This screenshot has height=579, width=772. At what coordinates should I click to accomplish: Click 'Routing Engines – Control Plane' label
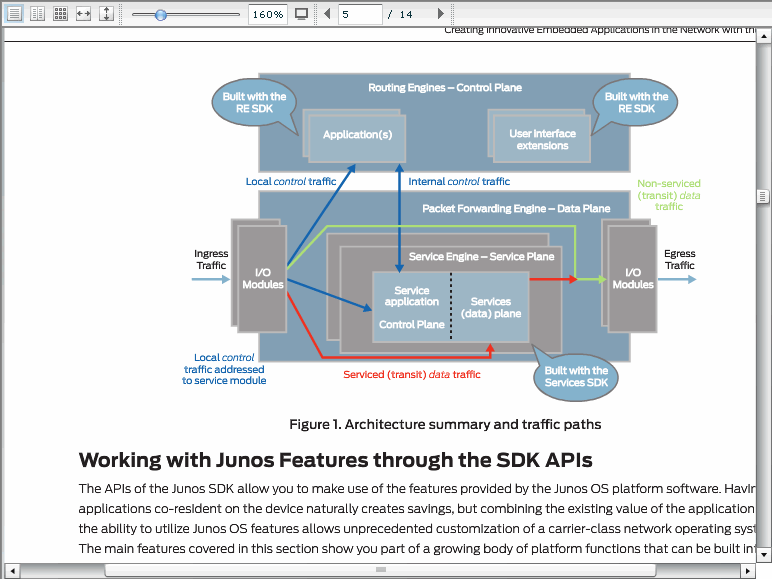[445, 88]
